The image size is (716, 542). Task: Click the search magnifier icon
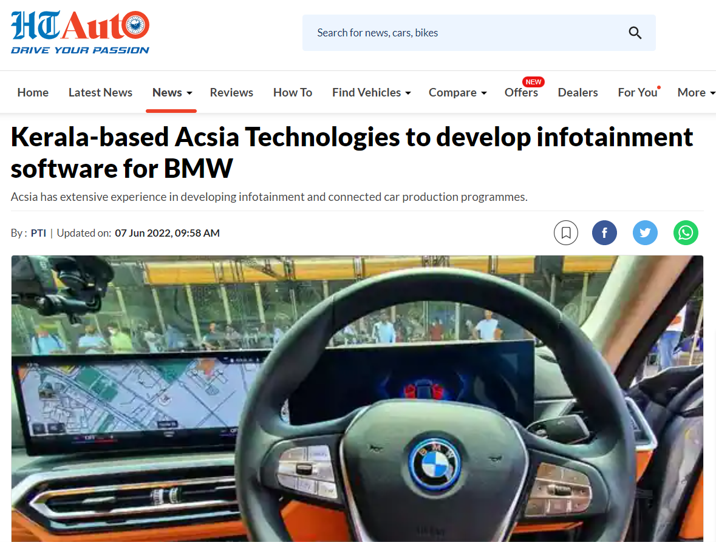pos(635,33)
